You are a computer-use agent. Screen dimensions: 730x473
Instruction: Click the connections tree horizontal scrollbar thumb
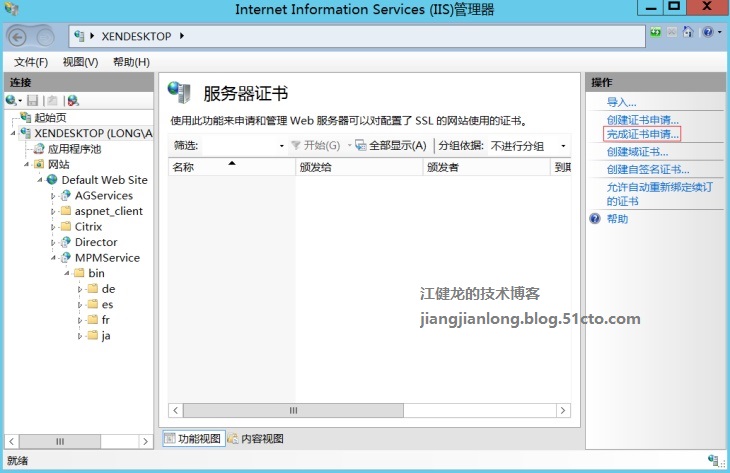tap(60, 441)
